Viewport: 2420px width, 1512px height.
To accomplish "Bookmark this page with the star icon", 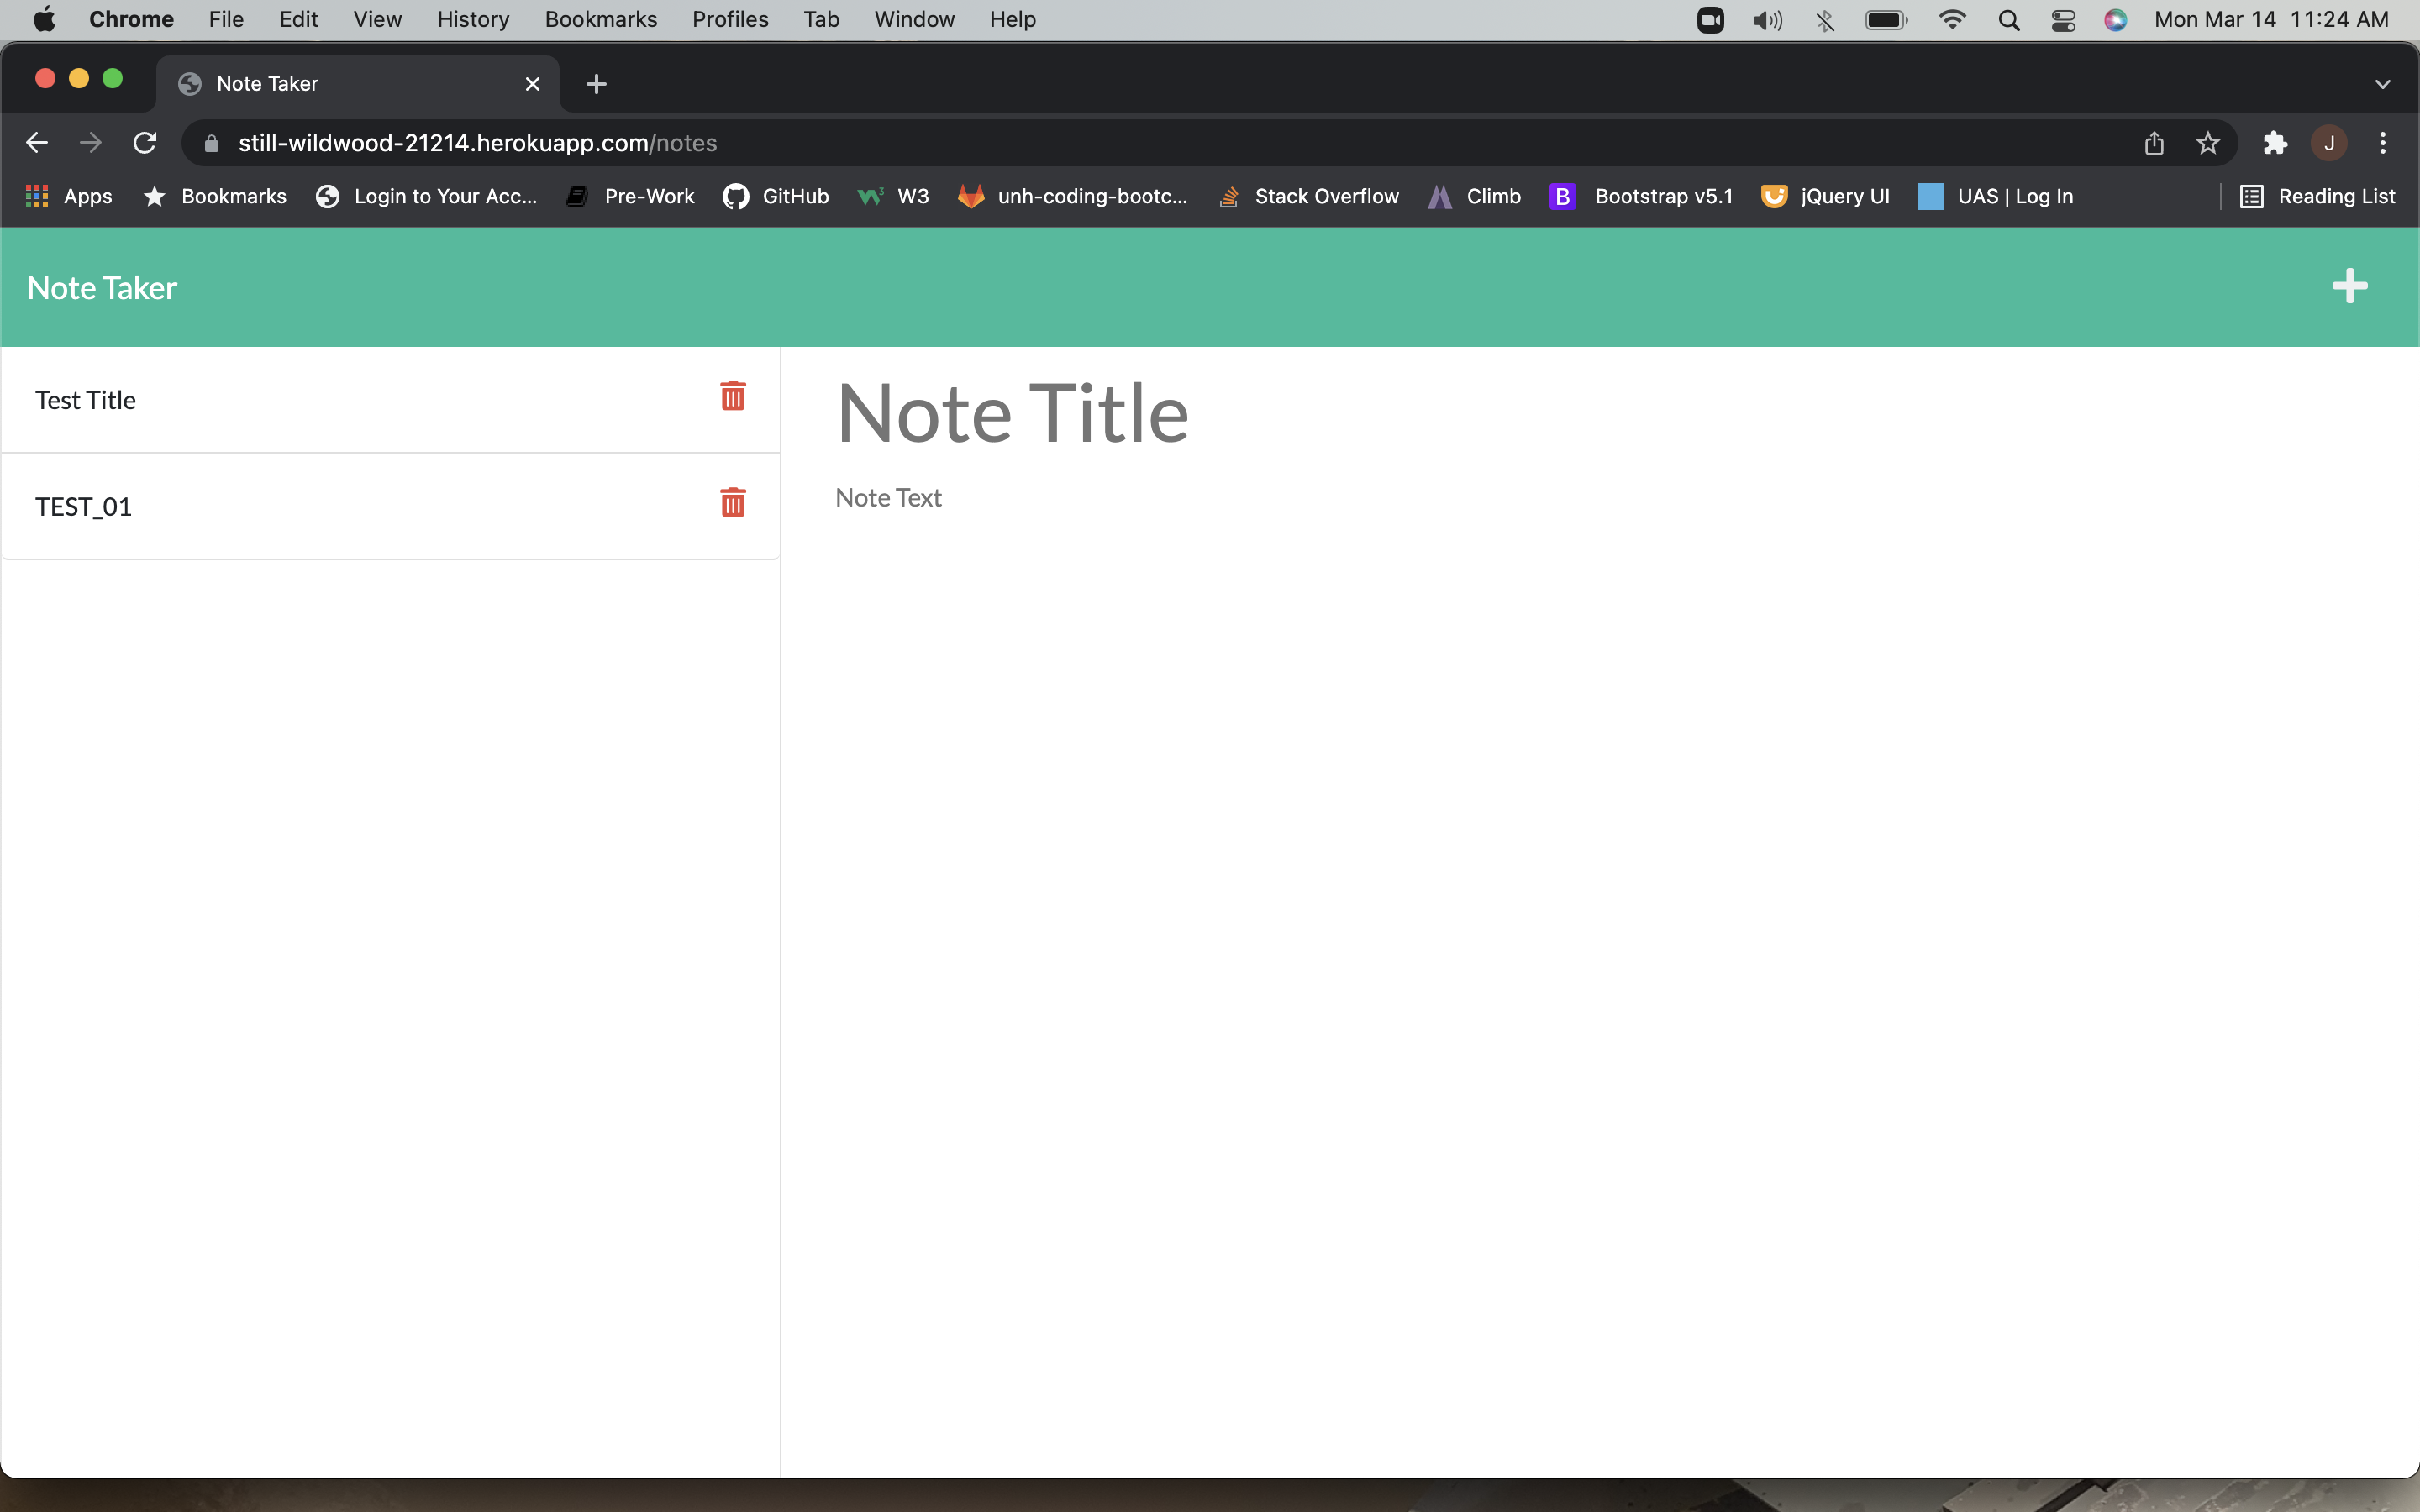I will point(2207,143).
